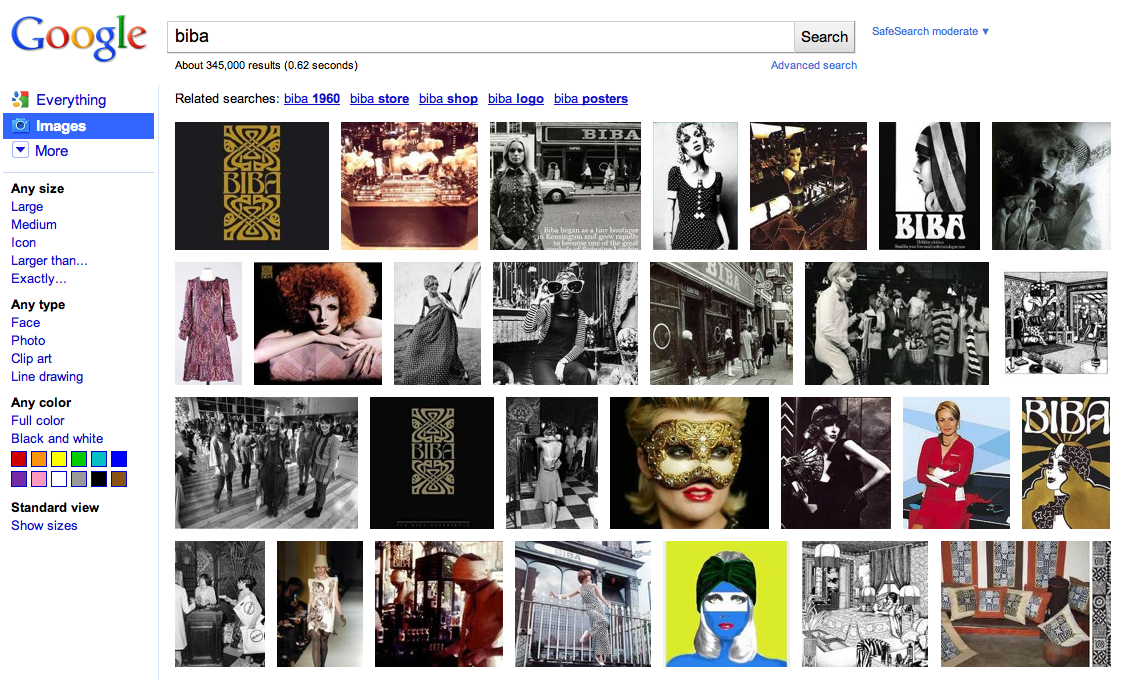Viewport: 1127px width, 680px height.
Task: Open the sofa with patterned cushions thumbnail
Action: point(1026,604)
